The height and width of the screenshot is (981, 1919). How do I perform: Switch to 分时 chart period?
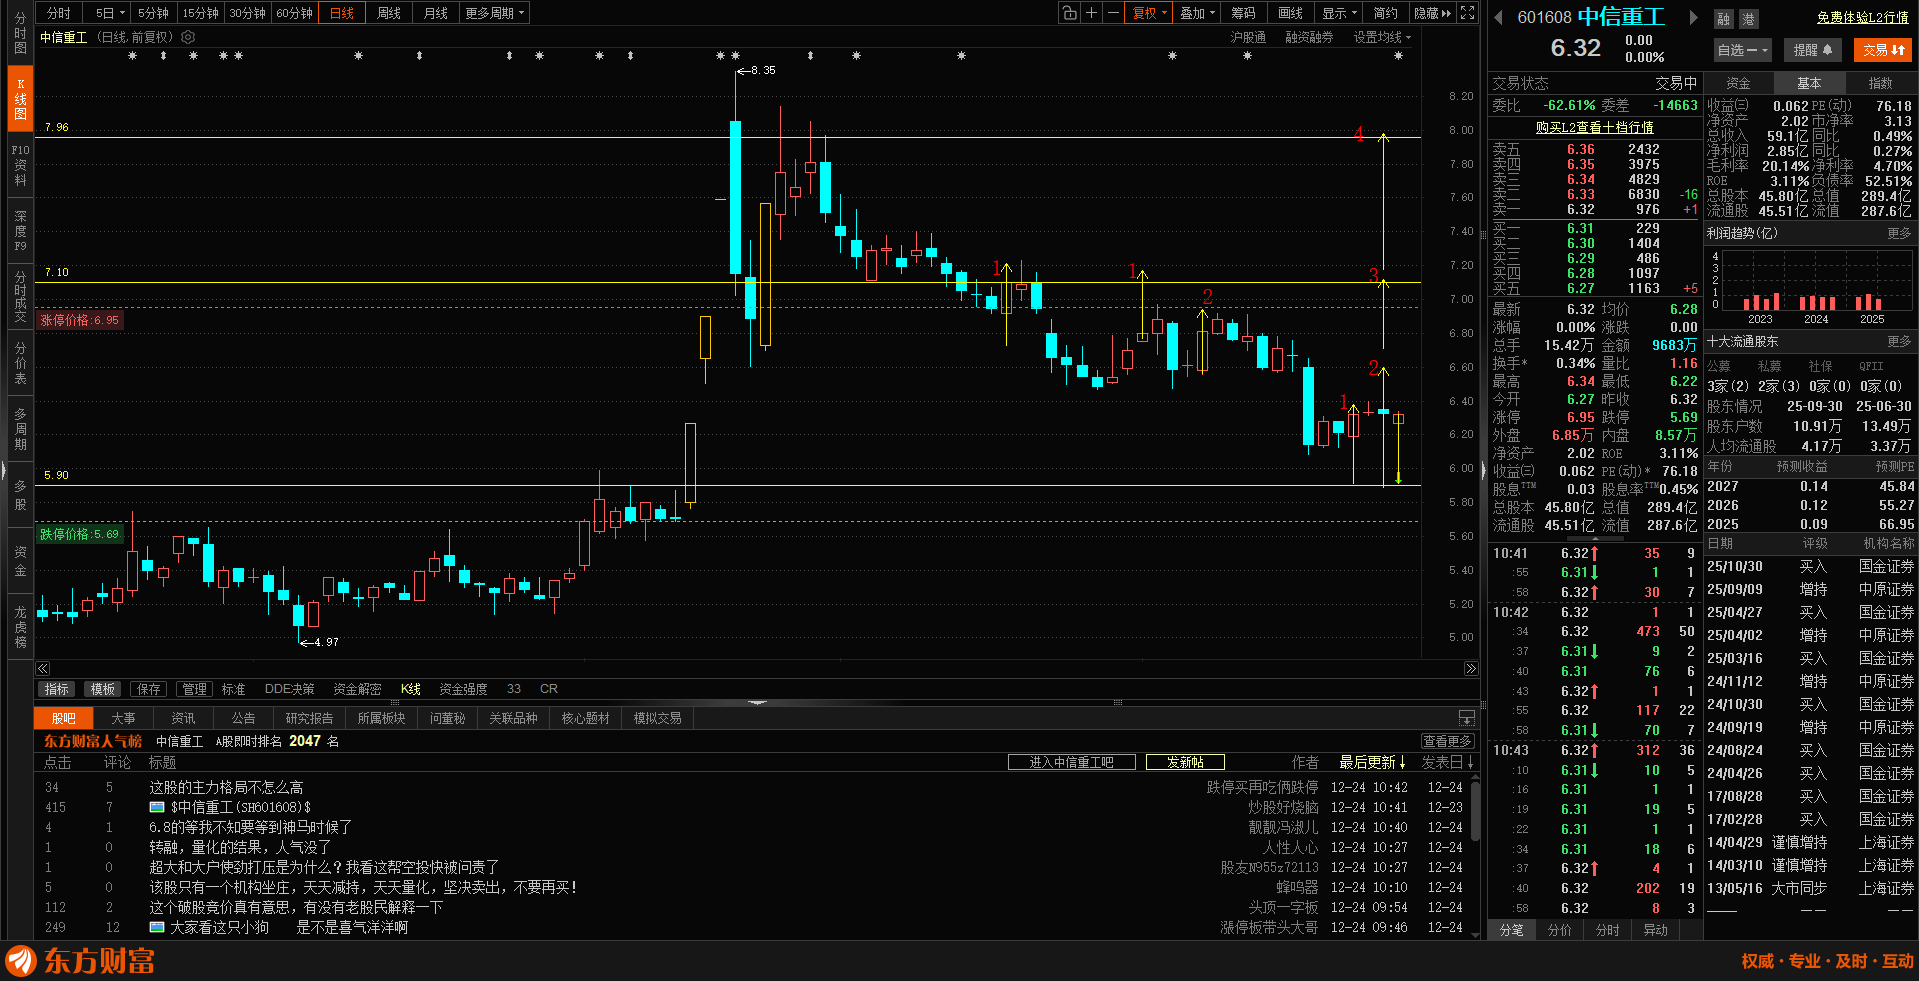pyautogui.click(x=59, y=13)
